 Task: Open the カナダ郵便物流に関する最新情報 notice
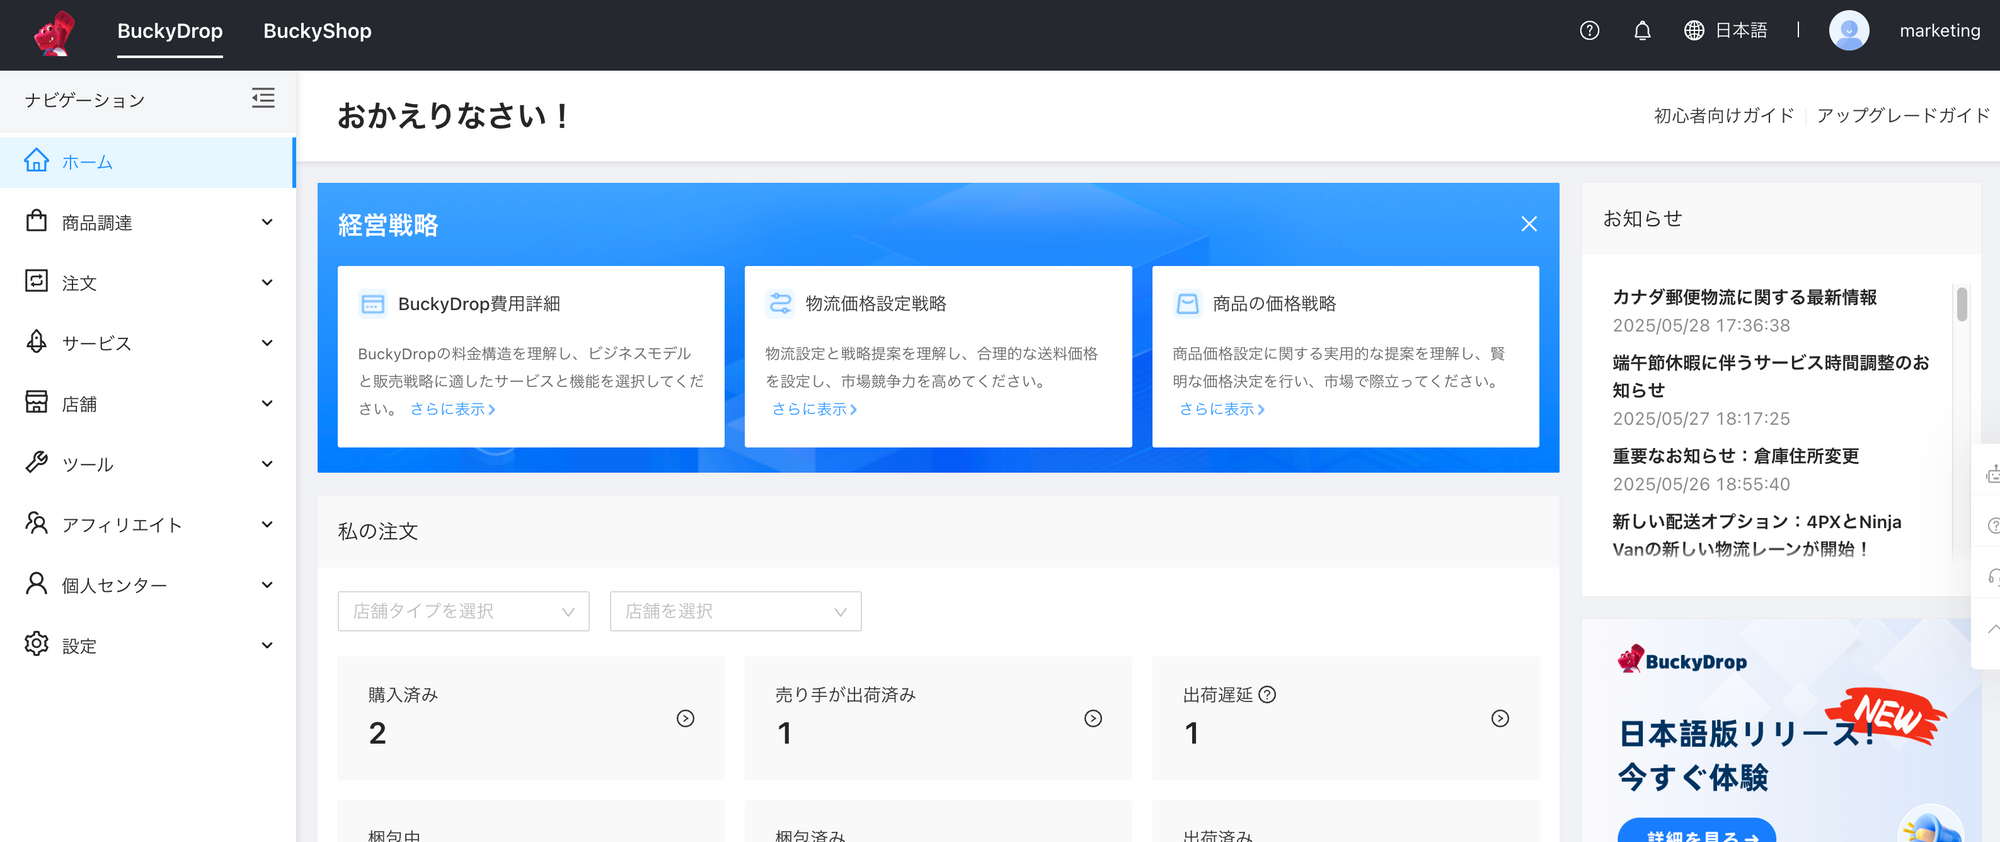point(1745,297)
